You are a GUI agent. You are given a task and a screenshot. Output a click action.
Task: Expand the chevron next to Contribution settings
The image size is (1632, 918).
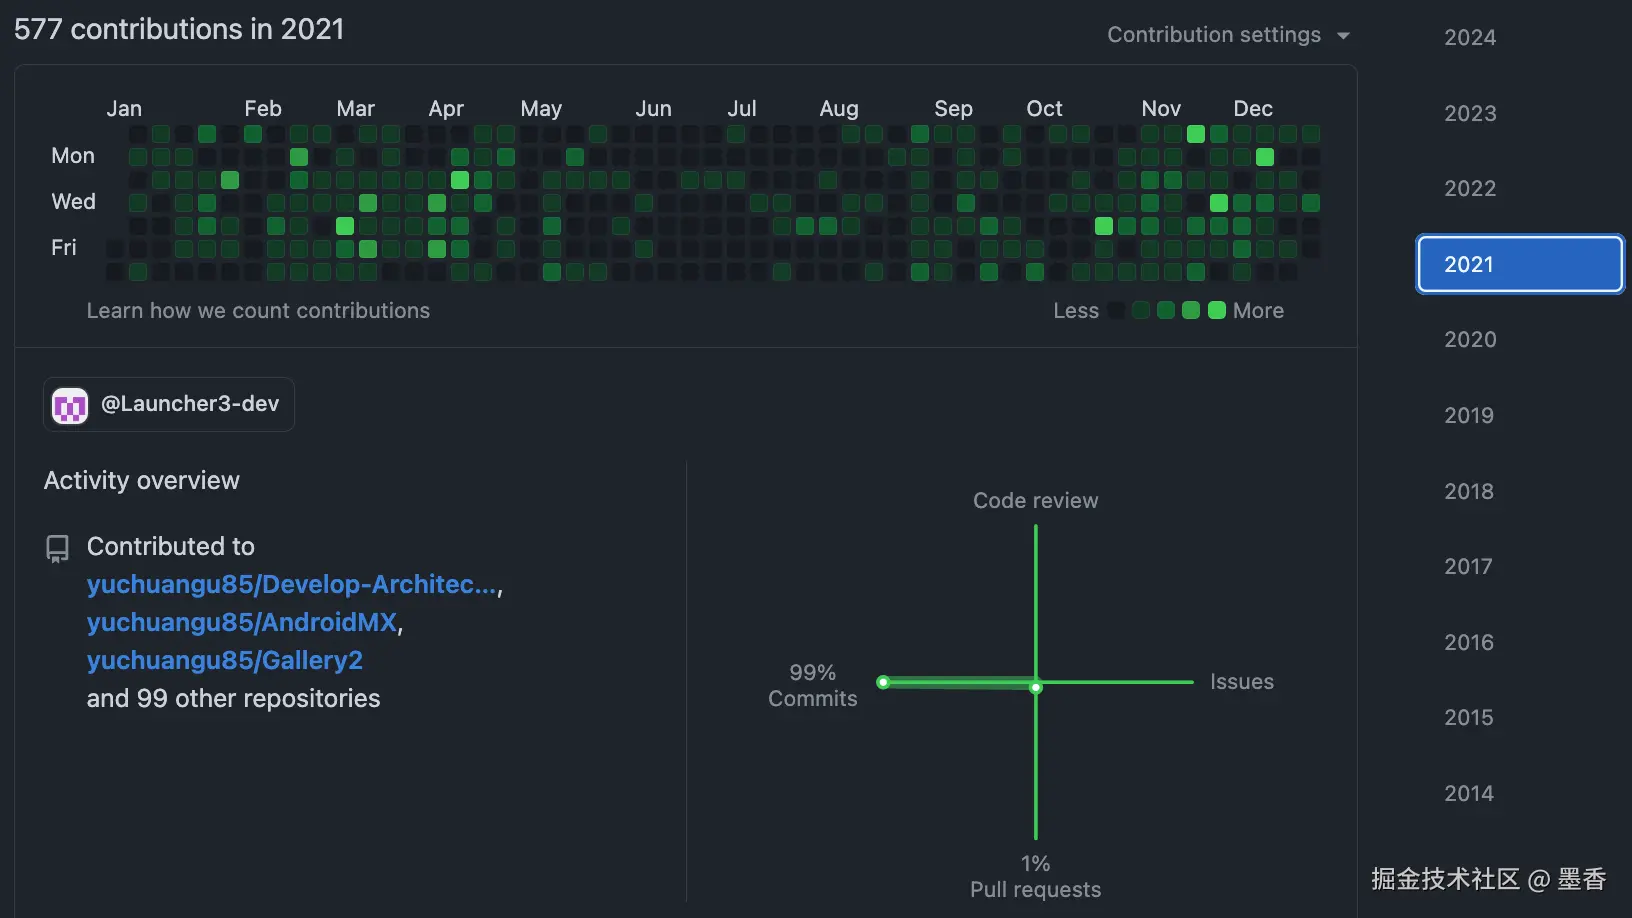click(x=1344, y=35)
